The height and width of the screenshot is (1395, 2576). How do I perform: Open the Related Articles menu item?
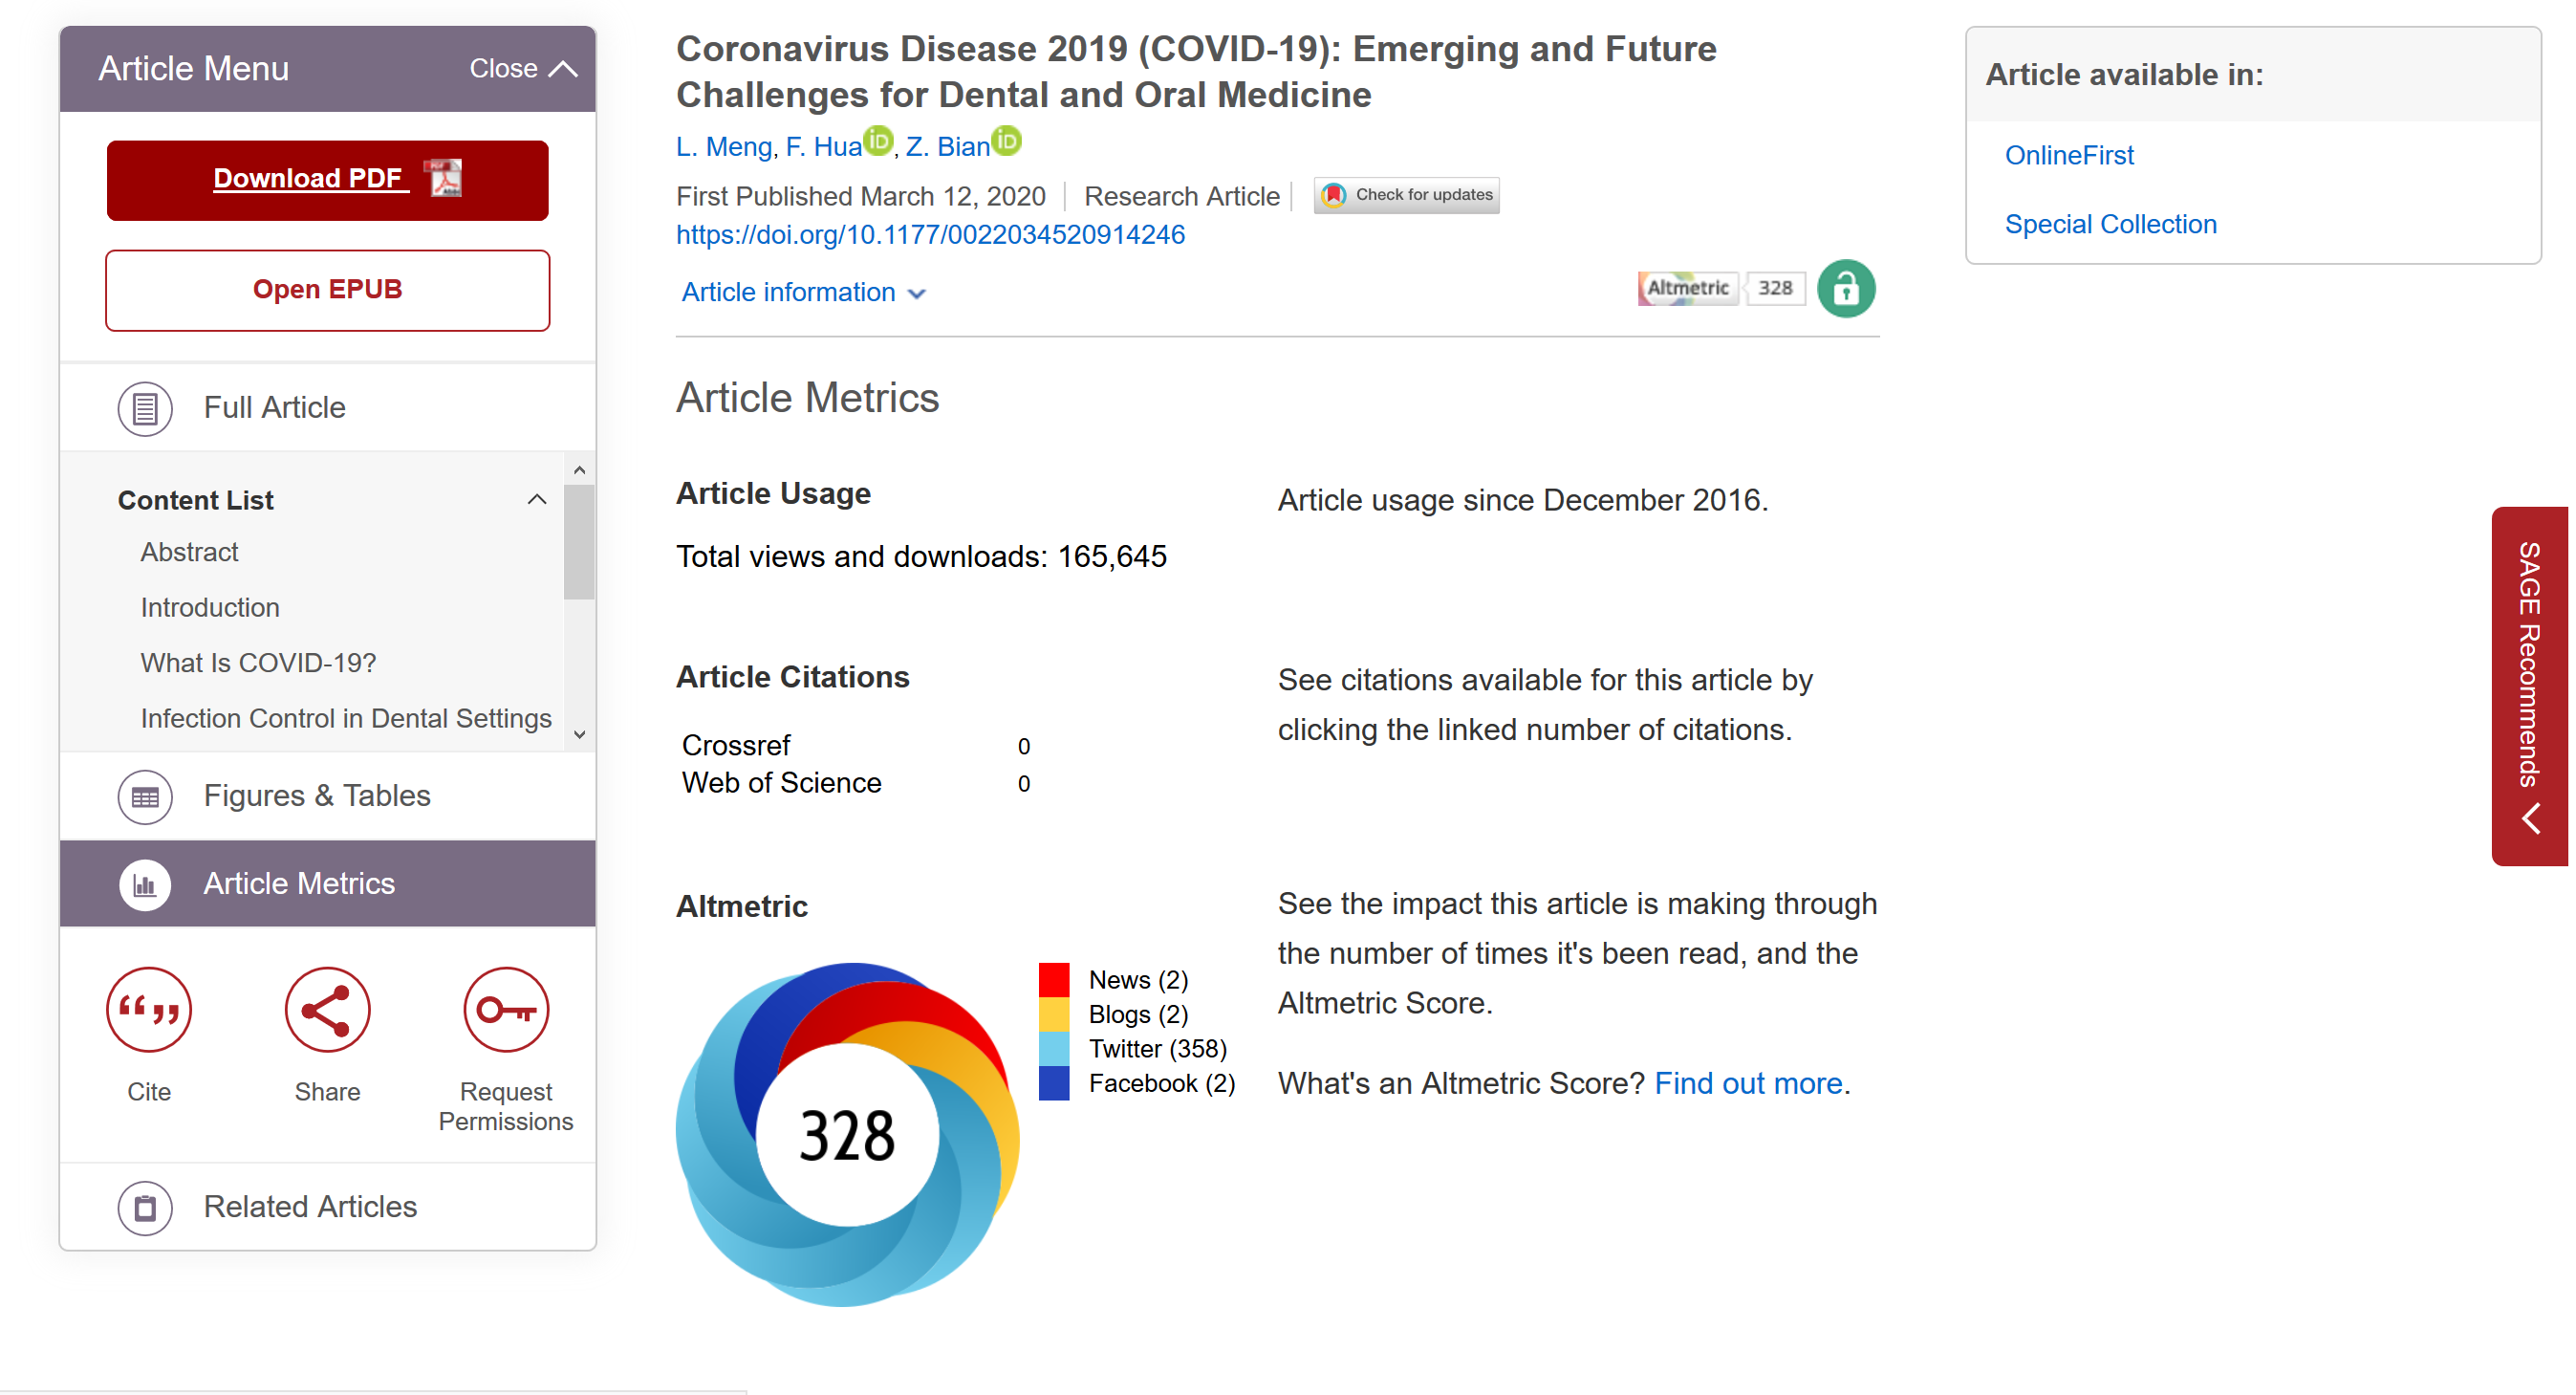328,1207
